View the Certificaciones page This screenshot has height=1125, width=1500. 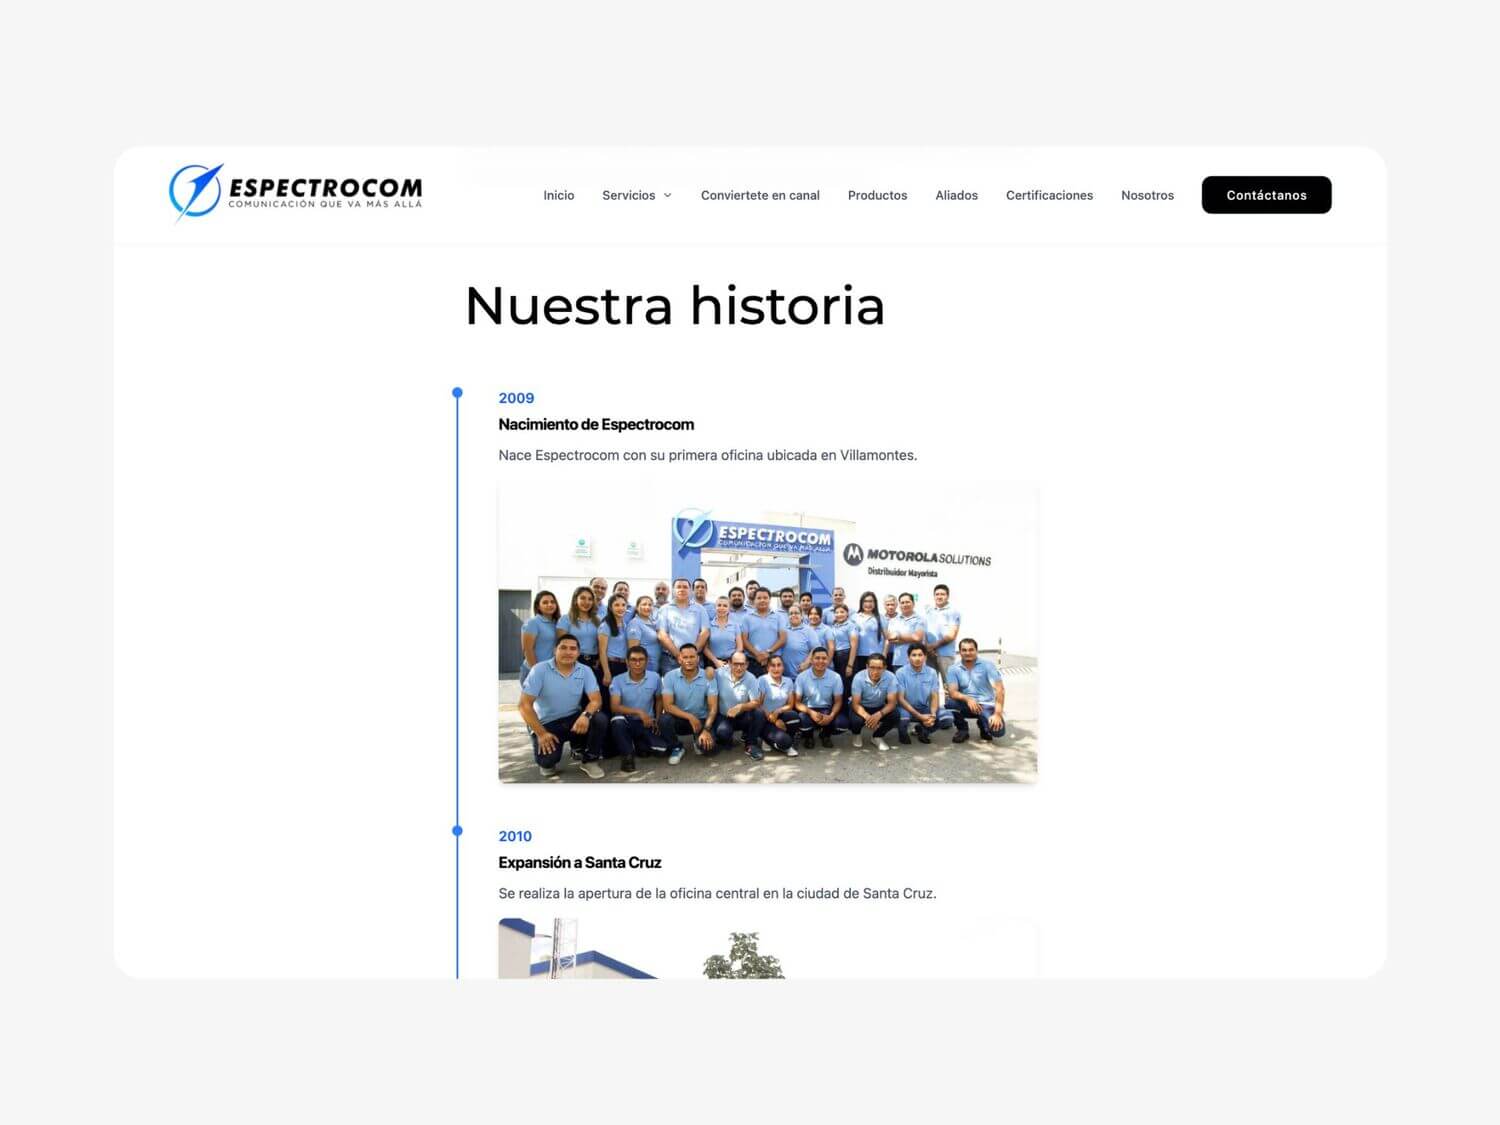click(1049, 195)
